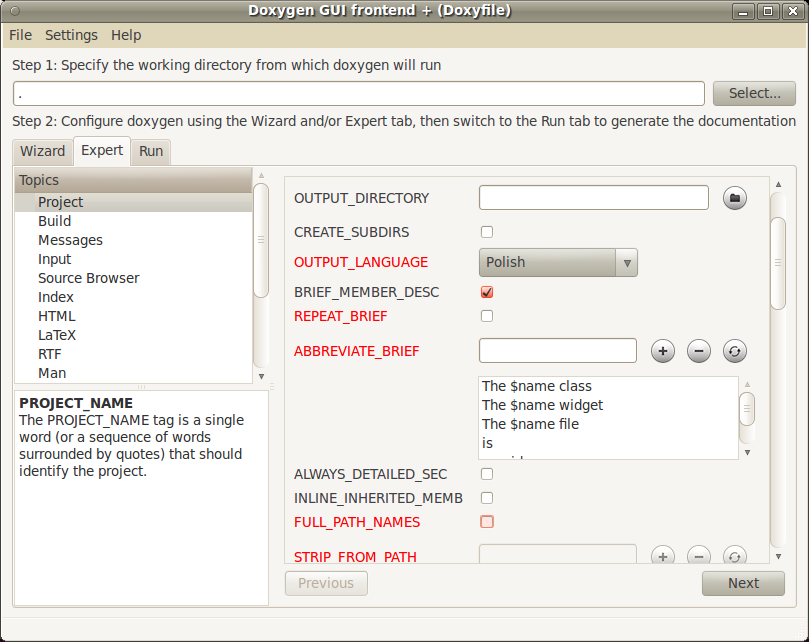This screenshot has width=809, height=642.
Task: Open the Settings menu
Action: (71, 35)
